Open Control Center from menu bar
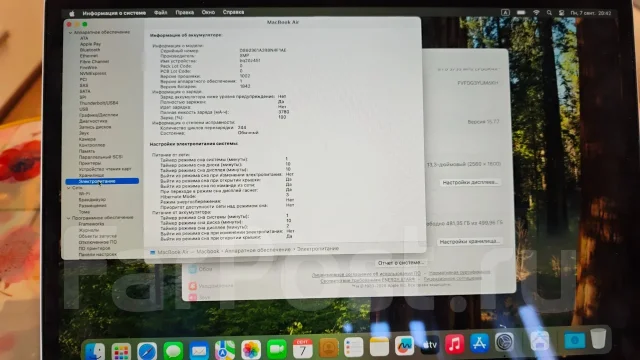640x360 pixels. click(x=561, y=13)
